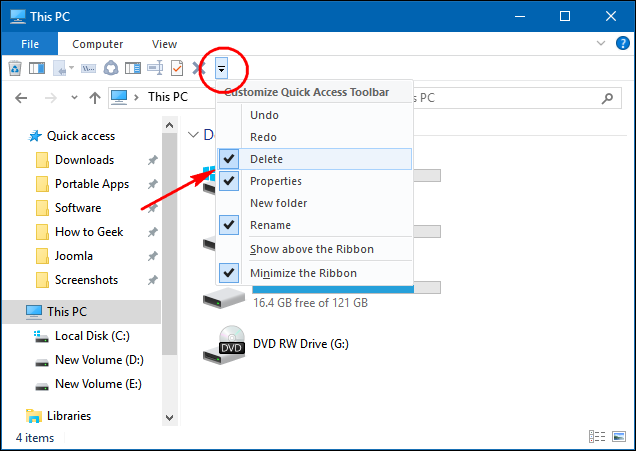636x451 pixels.
Task: Uncheck Delete in the customize menu
Action: coord(266,159)
